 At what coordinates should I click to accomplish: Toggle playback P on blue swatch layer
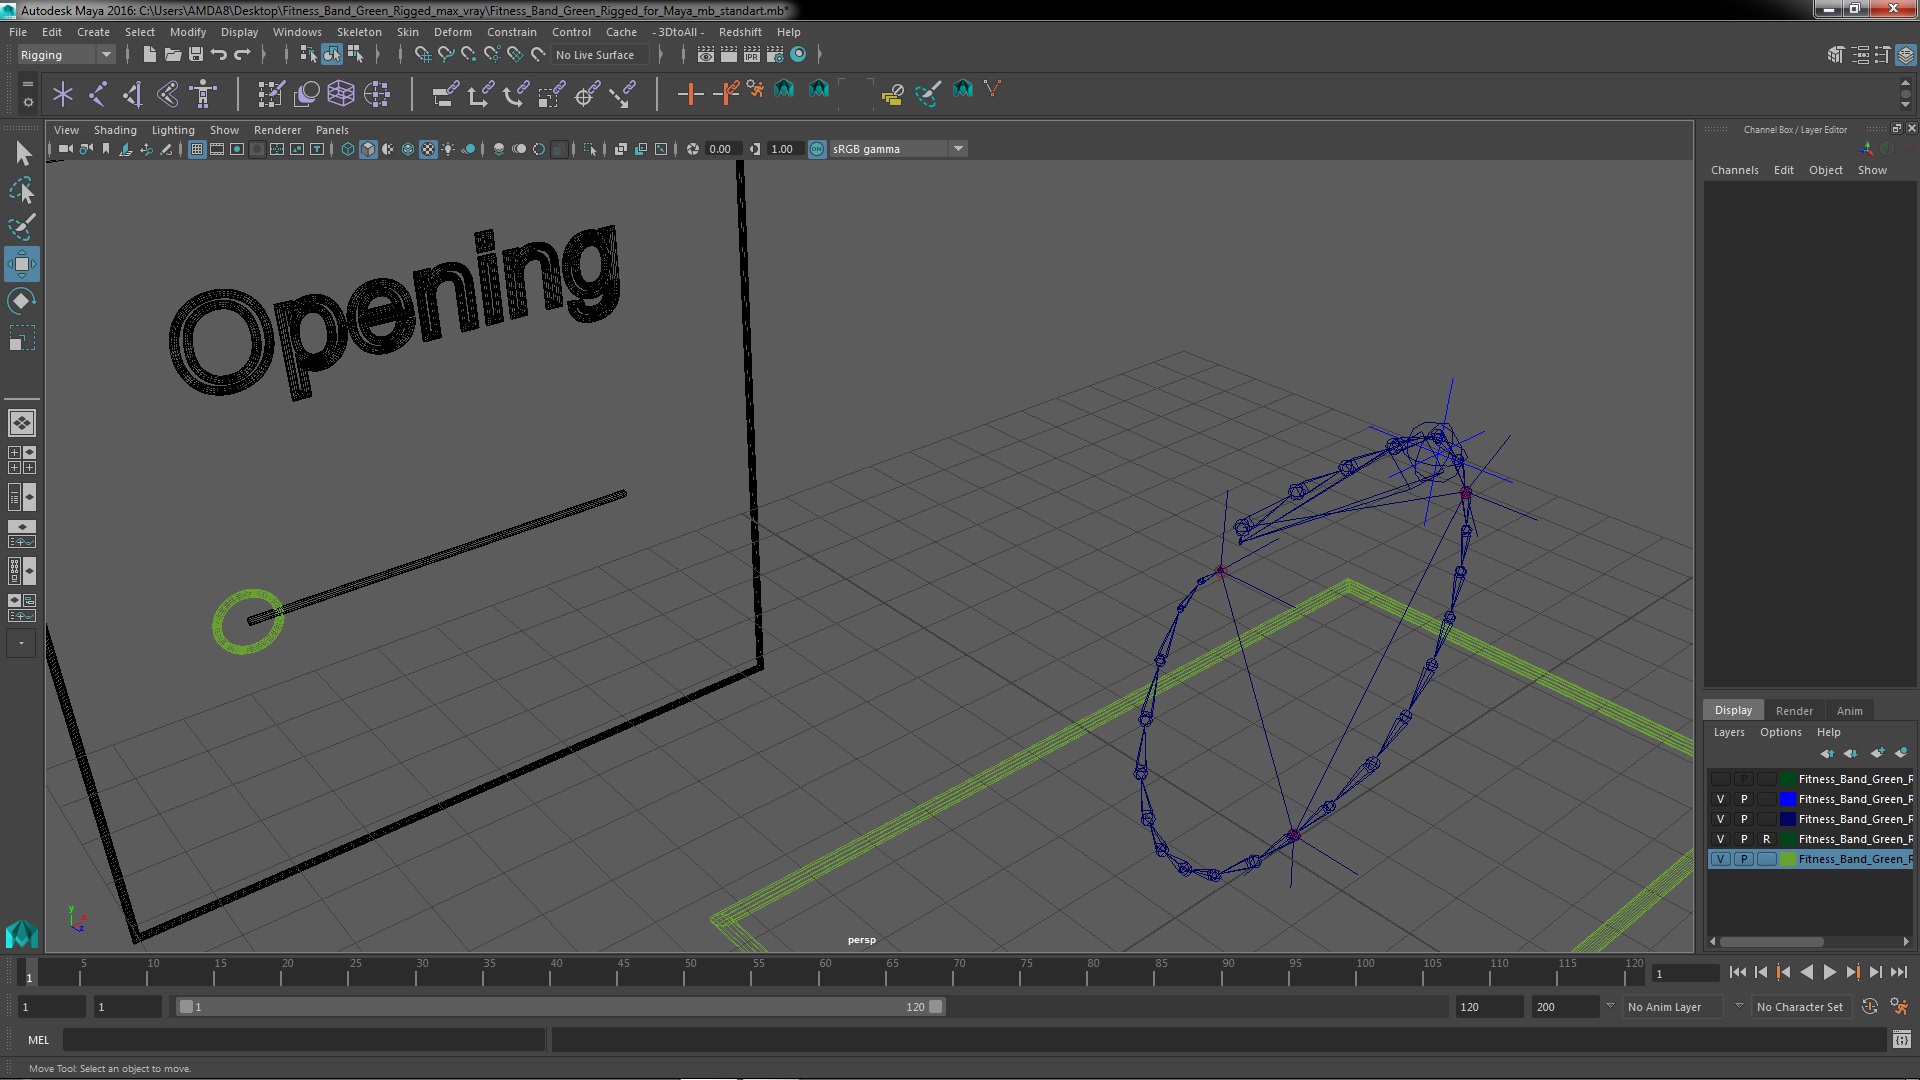1744,799
